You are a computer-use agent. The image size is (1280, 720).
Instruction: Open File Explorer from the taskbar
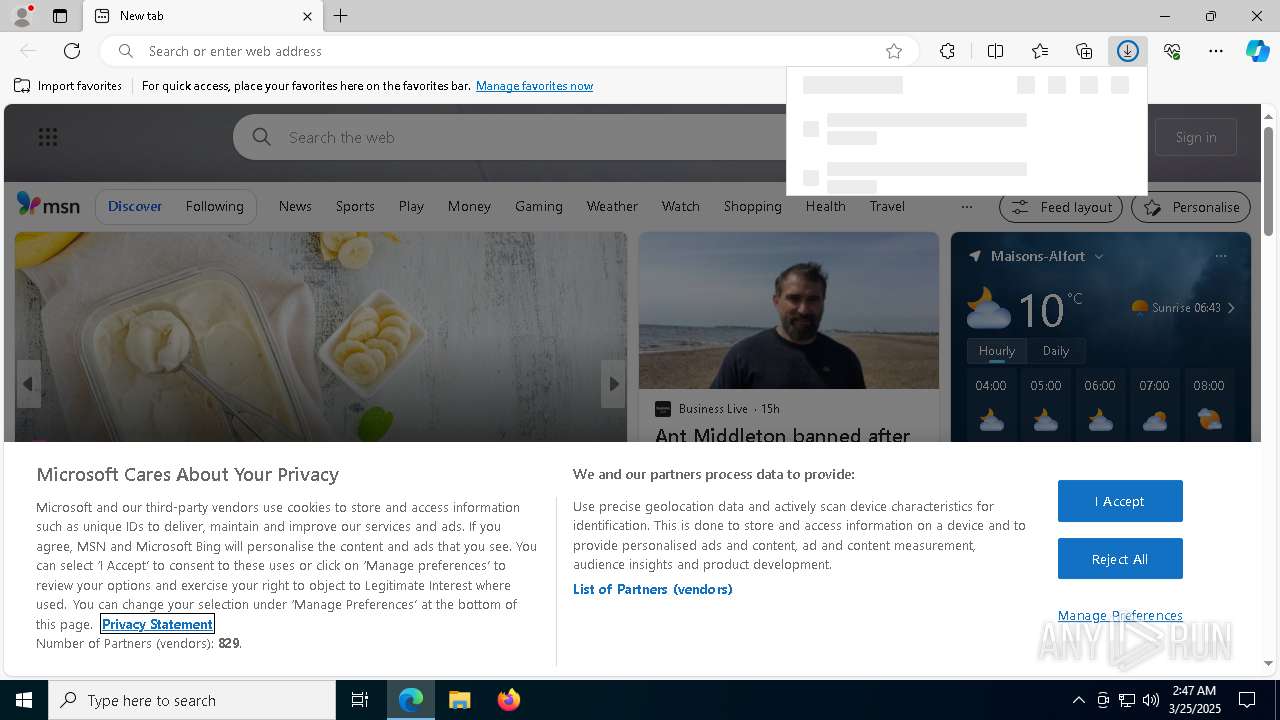point(459,700)
